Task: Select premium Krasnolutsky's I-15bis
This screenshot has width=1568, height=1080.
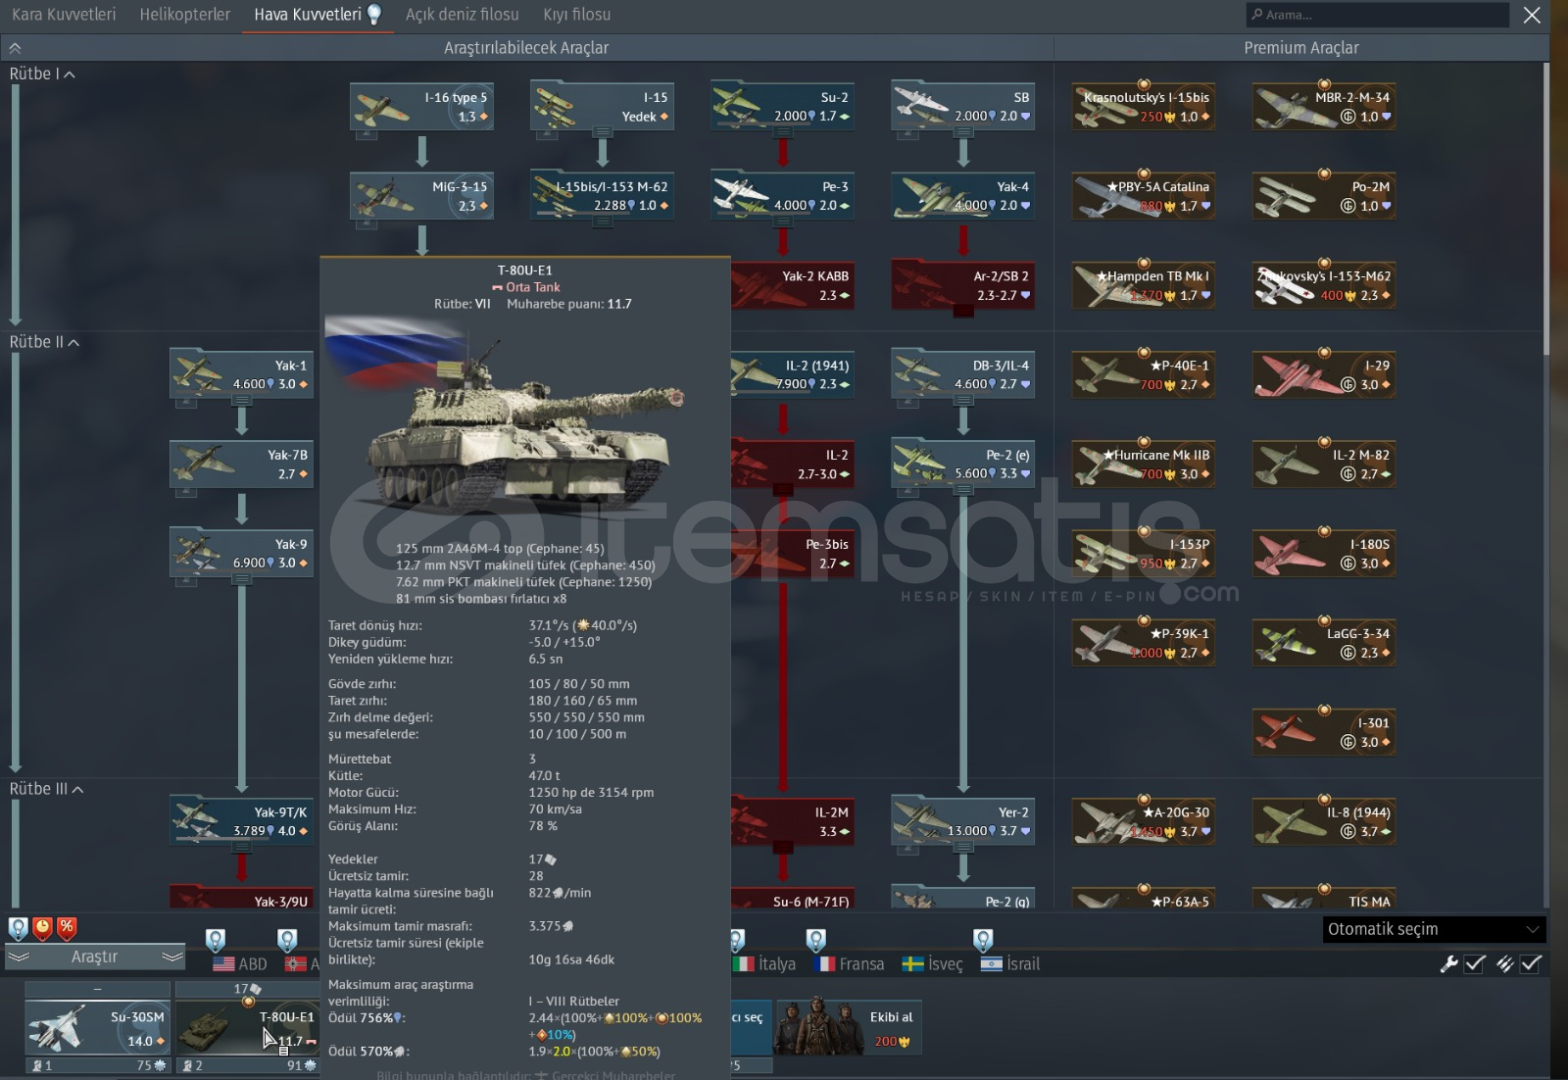Action: (1144, 107)
